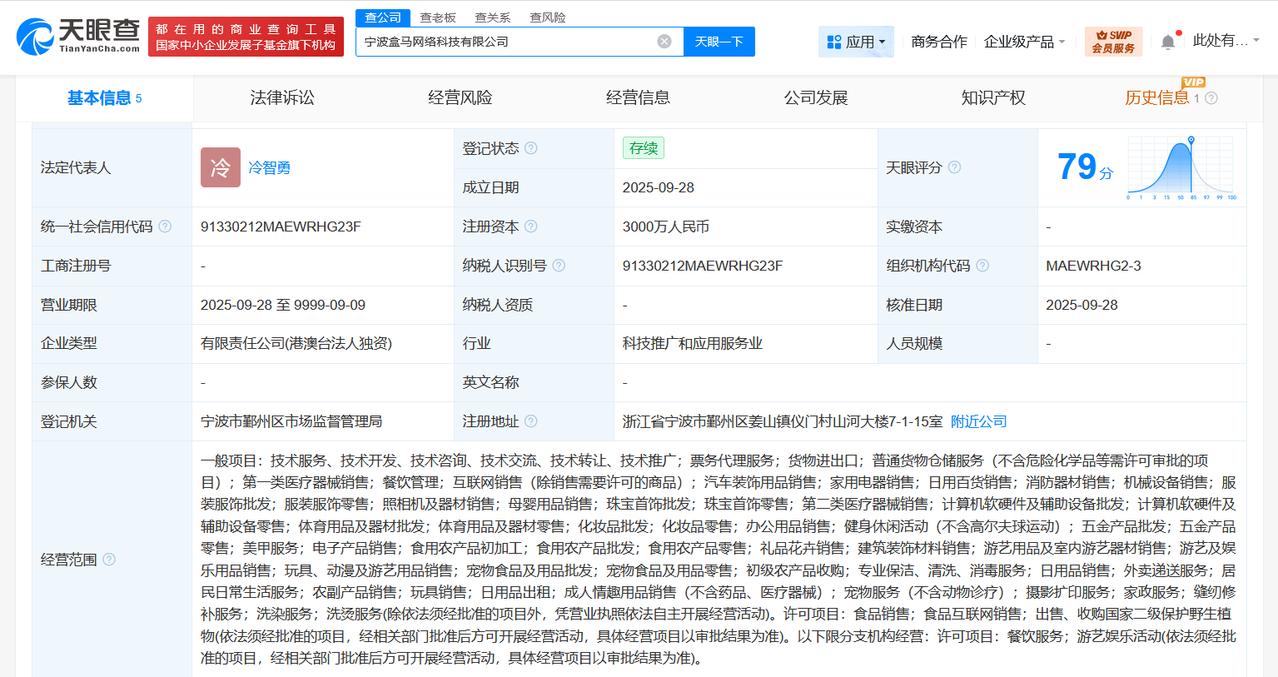
Task: Switch to the 公司发展 tab
Action: [x=816, y=98]
